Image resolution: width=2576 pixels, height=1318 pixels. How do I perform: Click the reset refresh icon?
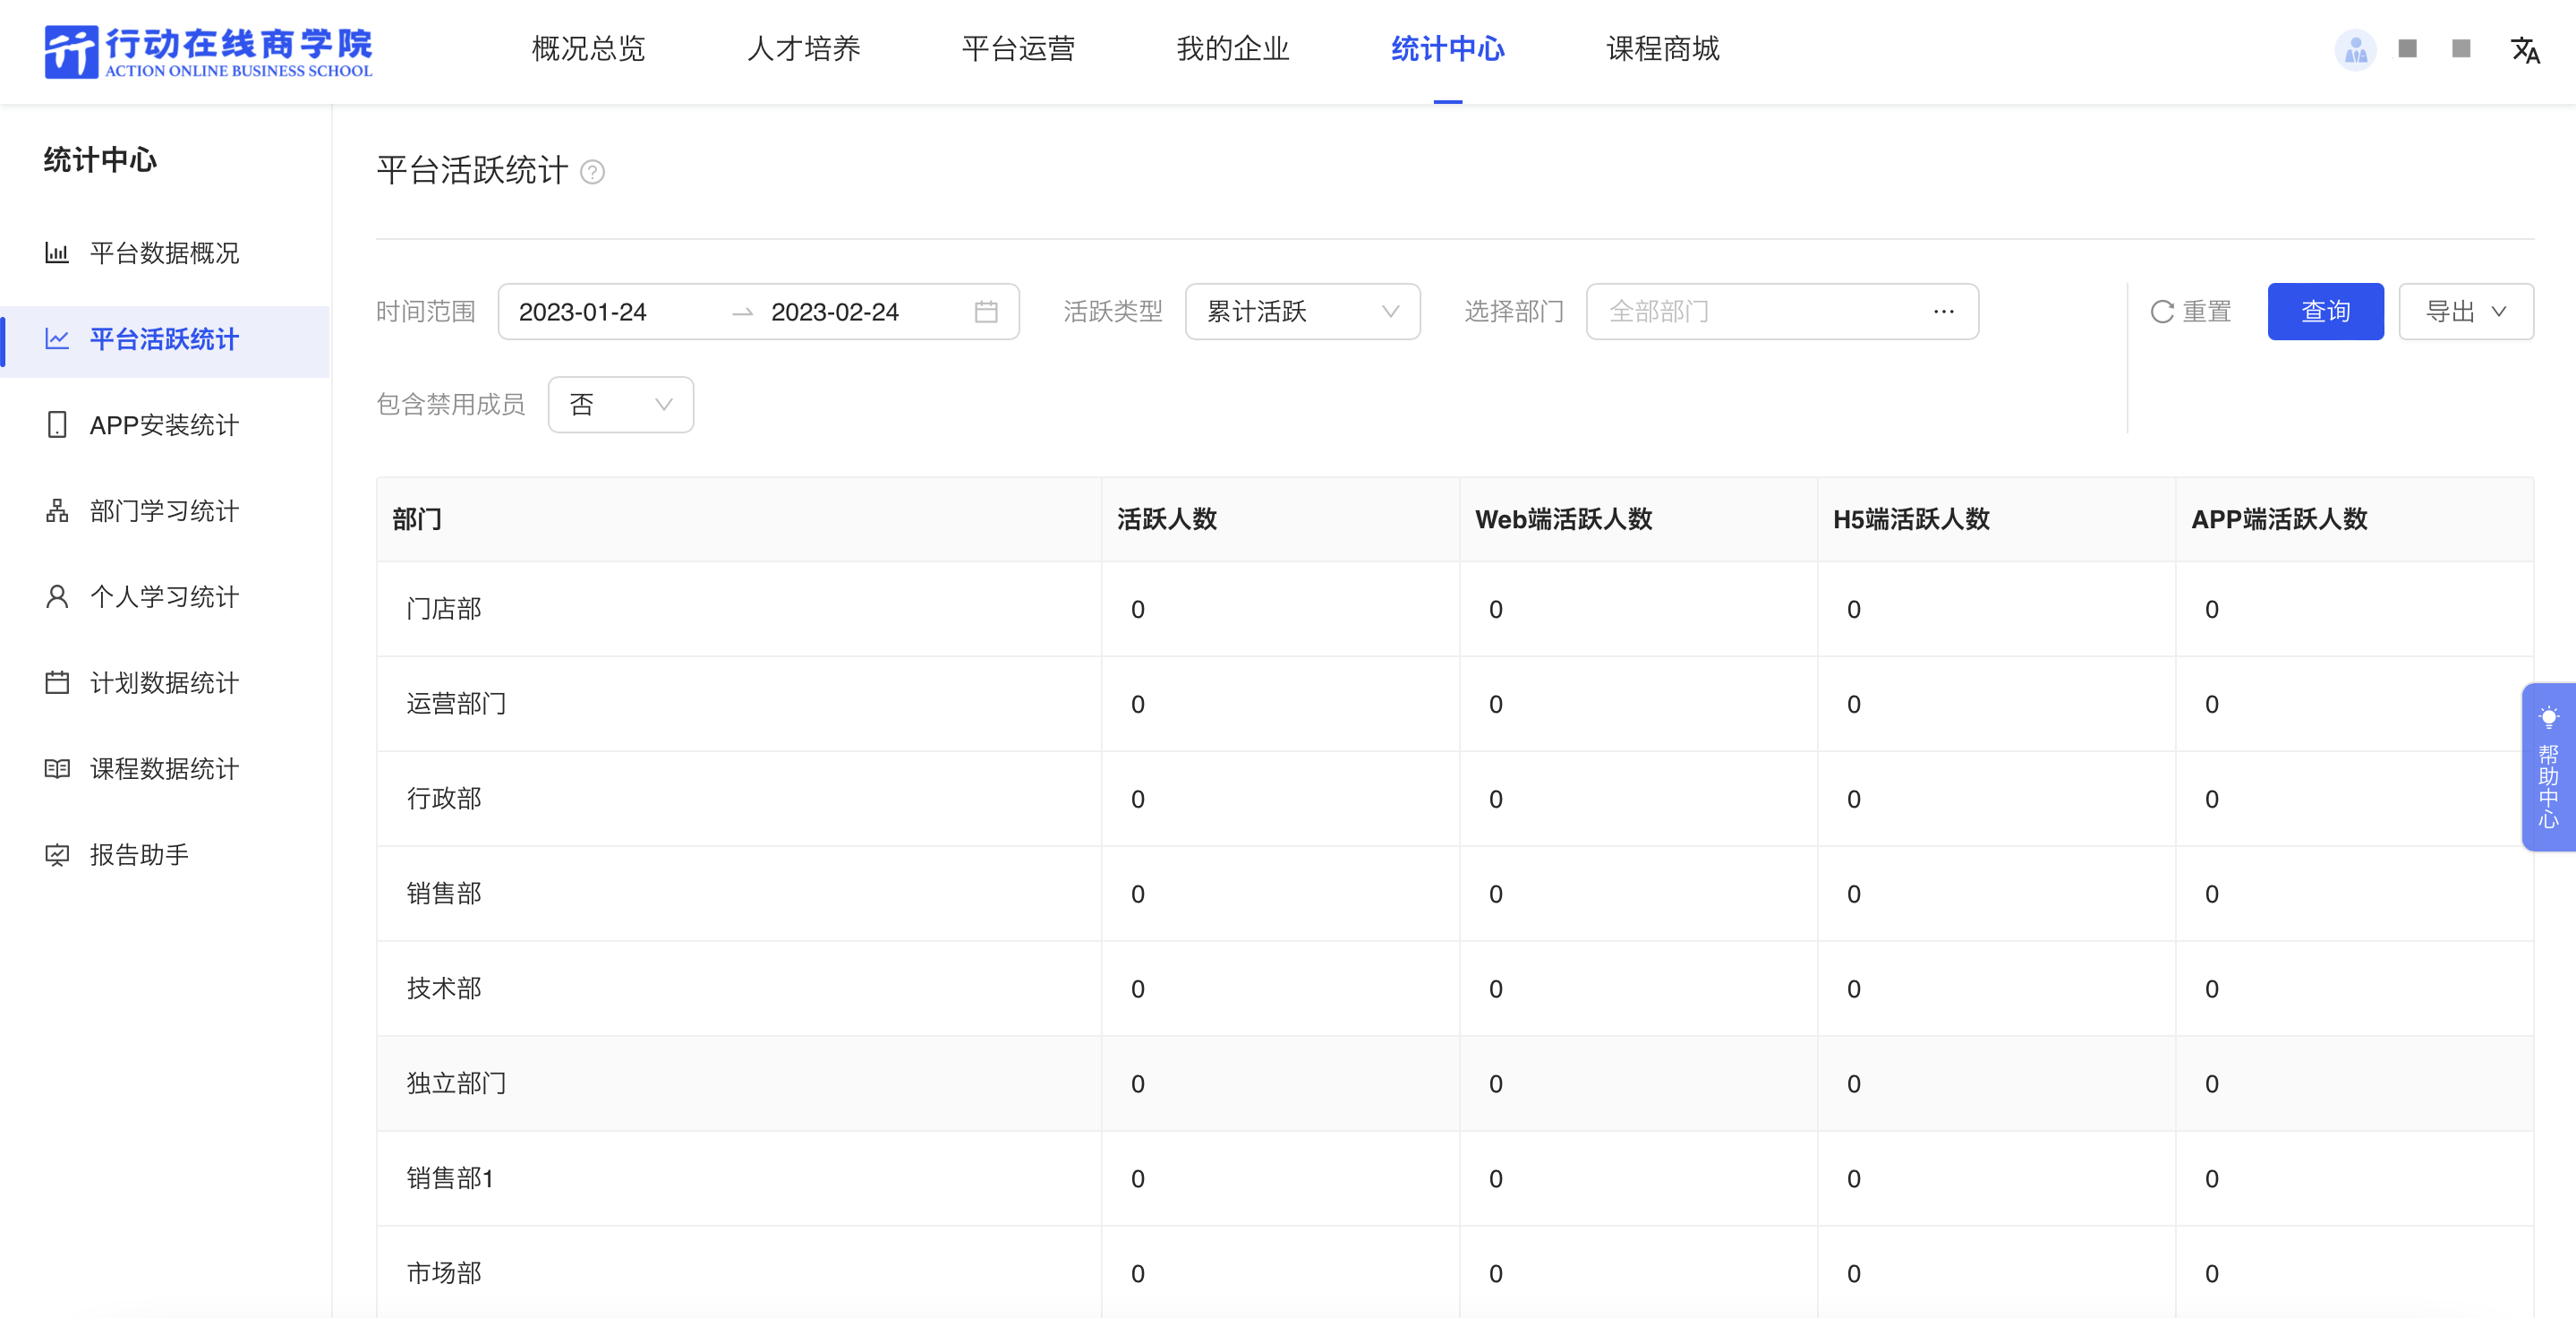coord(2161,312)
